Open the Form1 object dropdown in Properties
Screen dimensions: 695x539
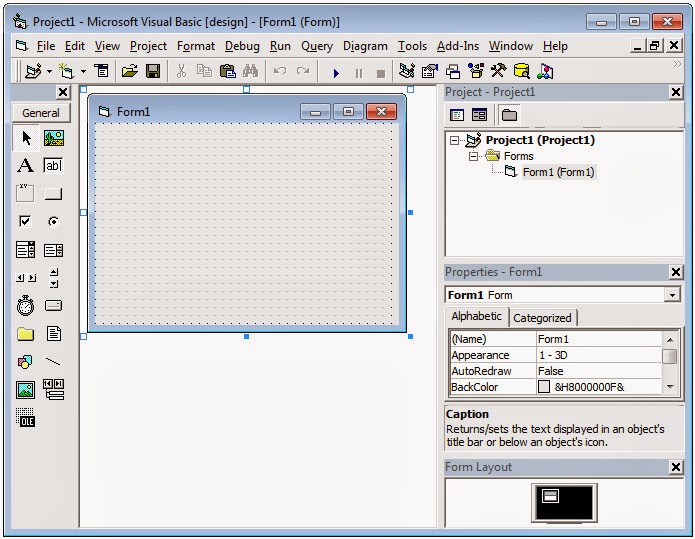(672, 295)
